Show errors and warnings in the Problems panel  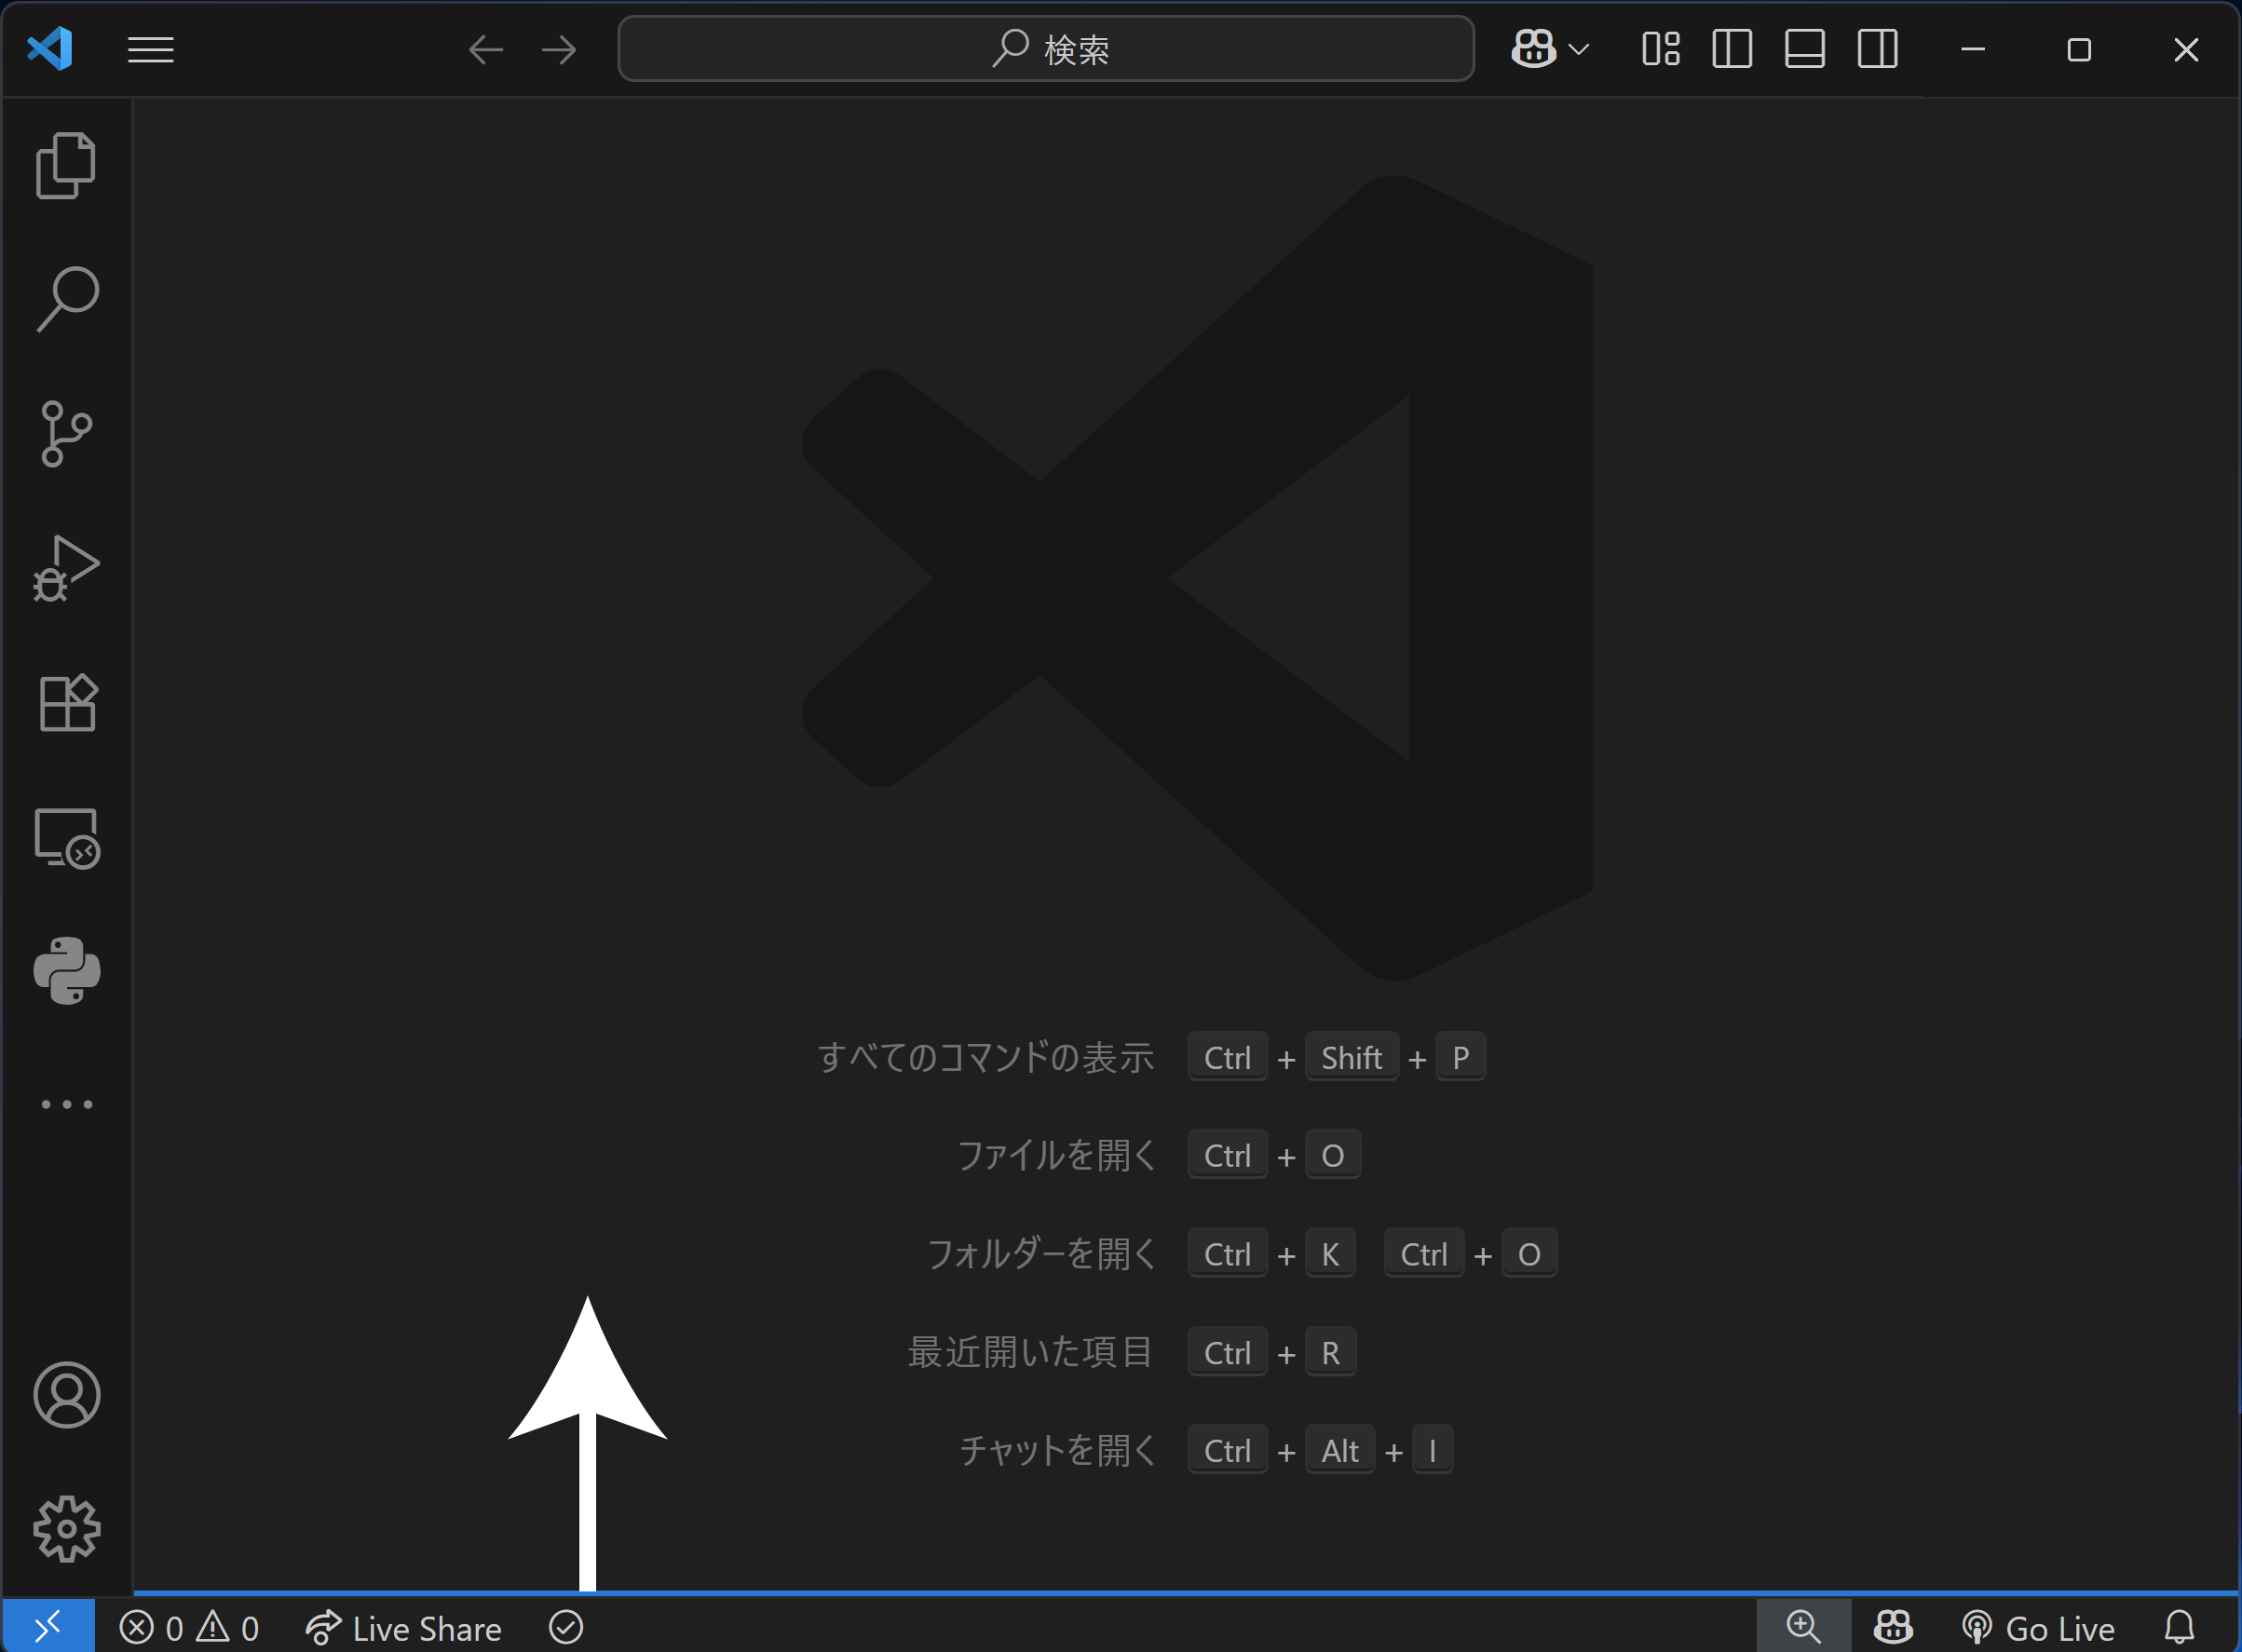[x=189, y=1628]
